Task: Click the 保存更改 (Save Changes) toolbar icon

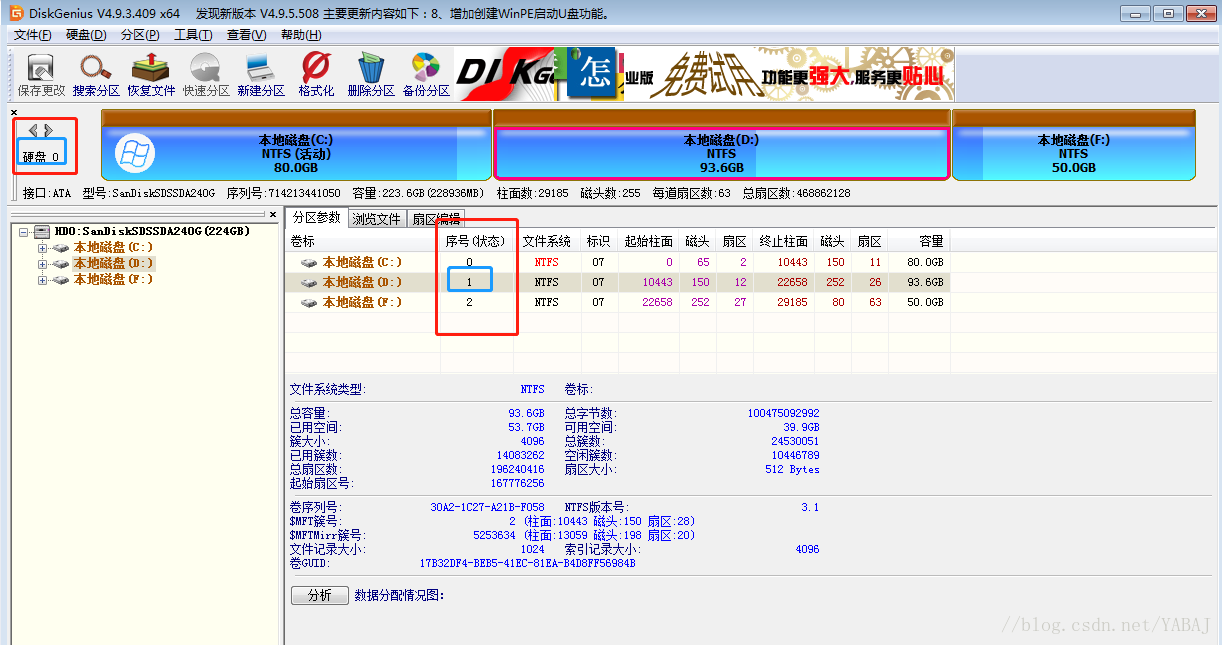Action: tap(41, 74)
